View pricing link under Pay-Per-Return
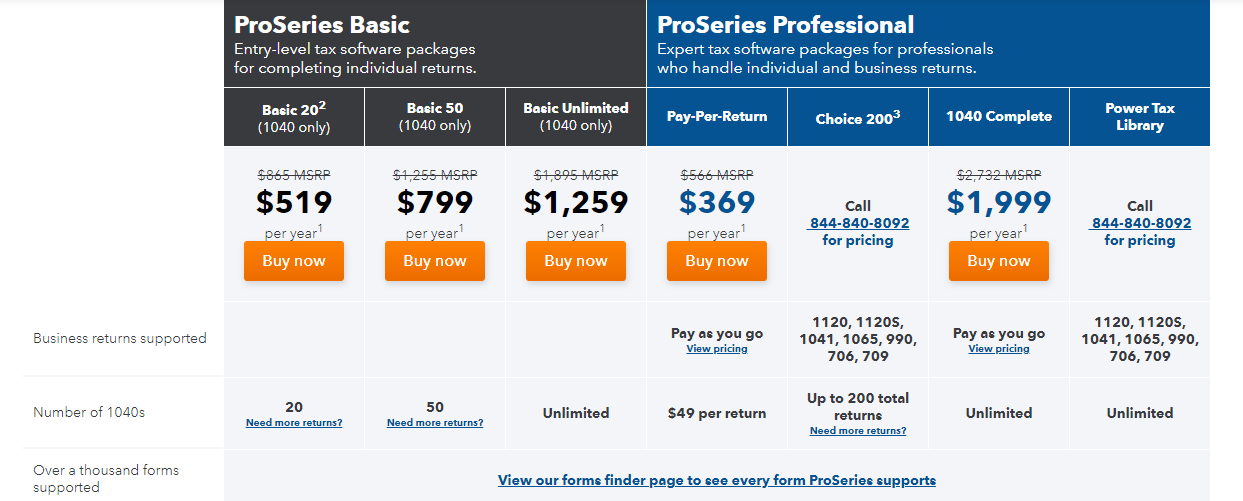Image resolution: width=1243 pixels, height=501 pixels. click(717, 349)
